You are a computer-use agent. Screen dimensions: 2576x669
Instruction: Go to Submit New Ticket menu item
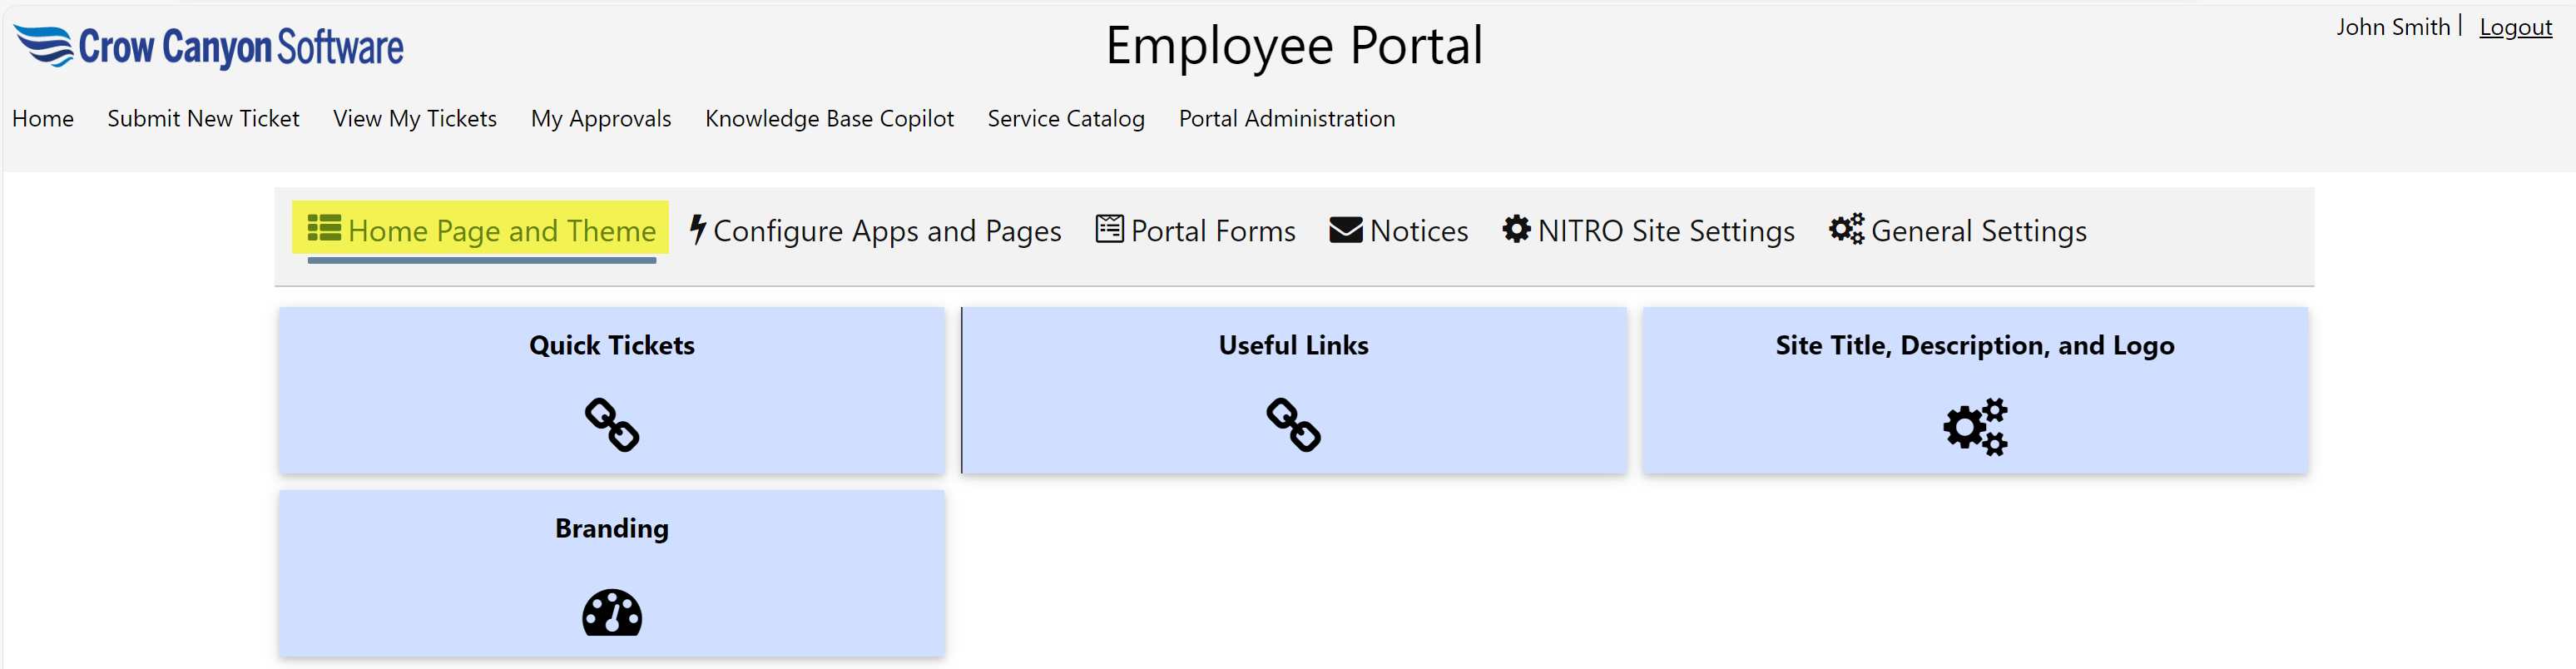click(203, 118)
